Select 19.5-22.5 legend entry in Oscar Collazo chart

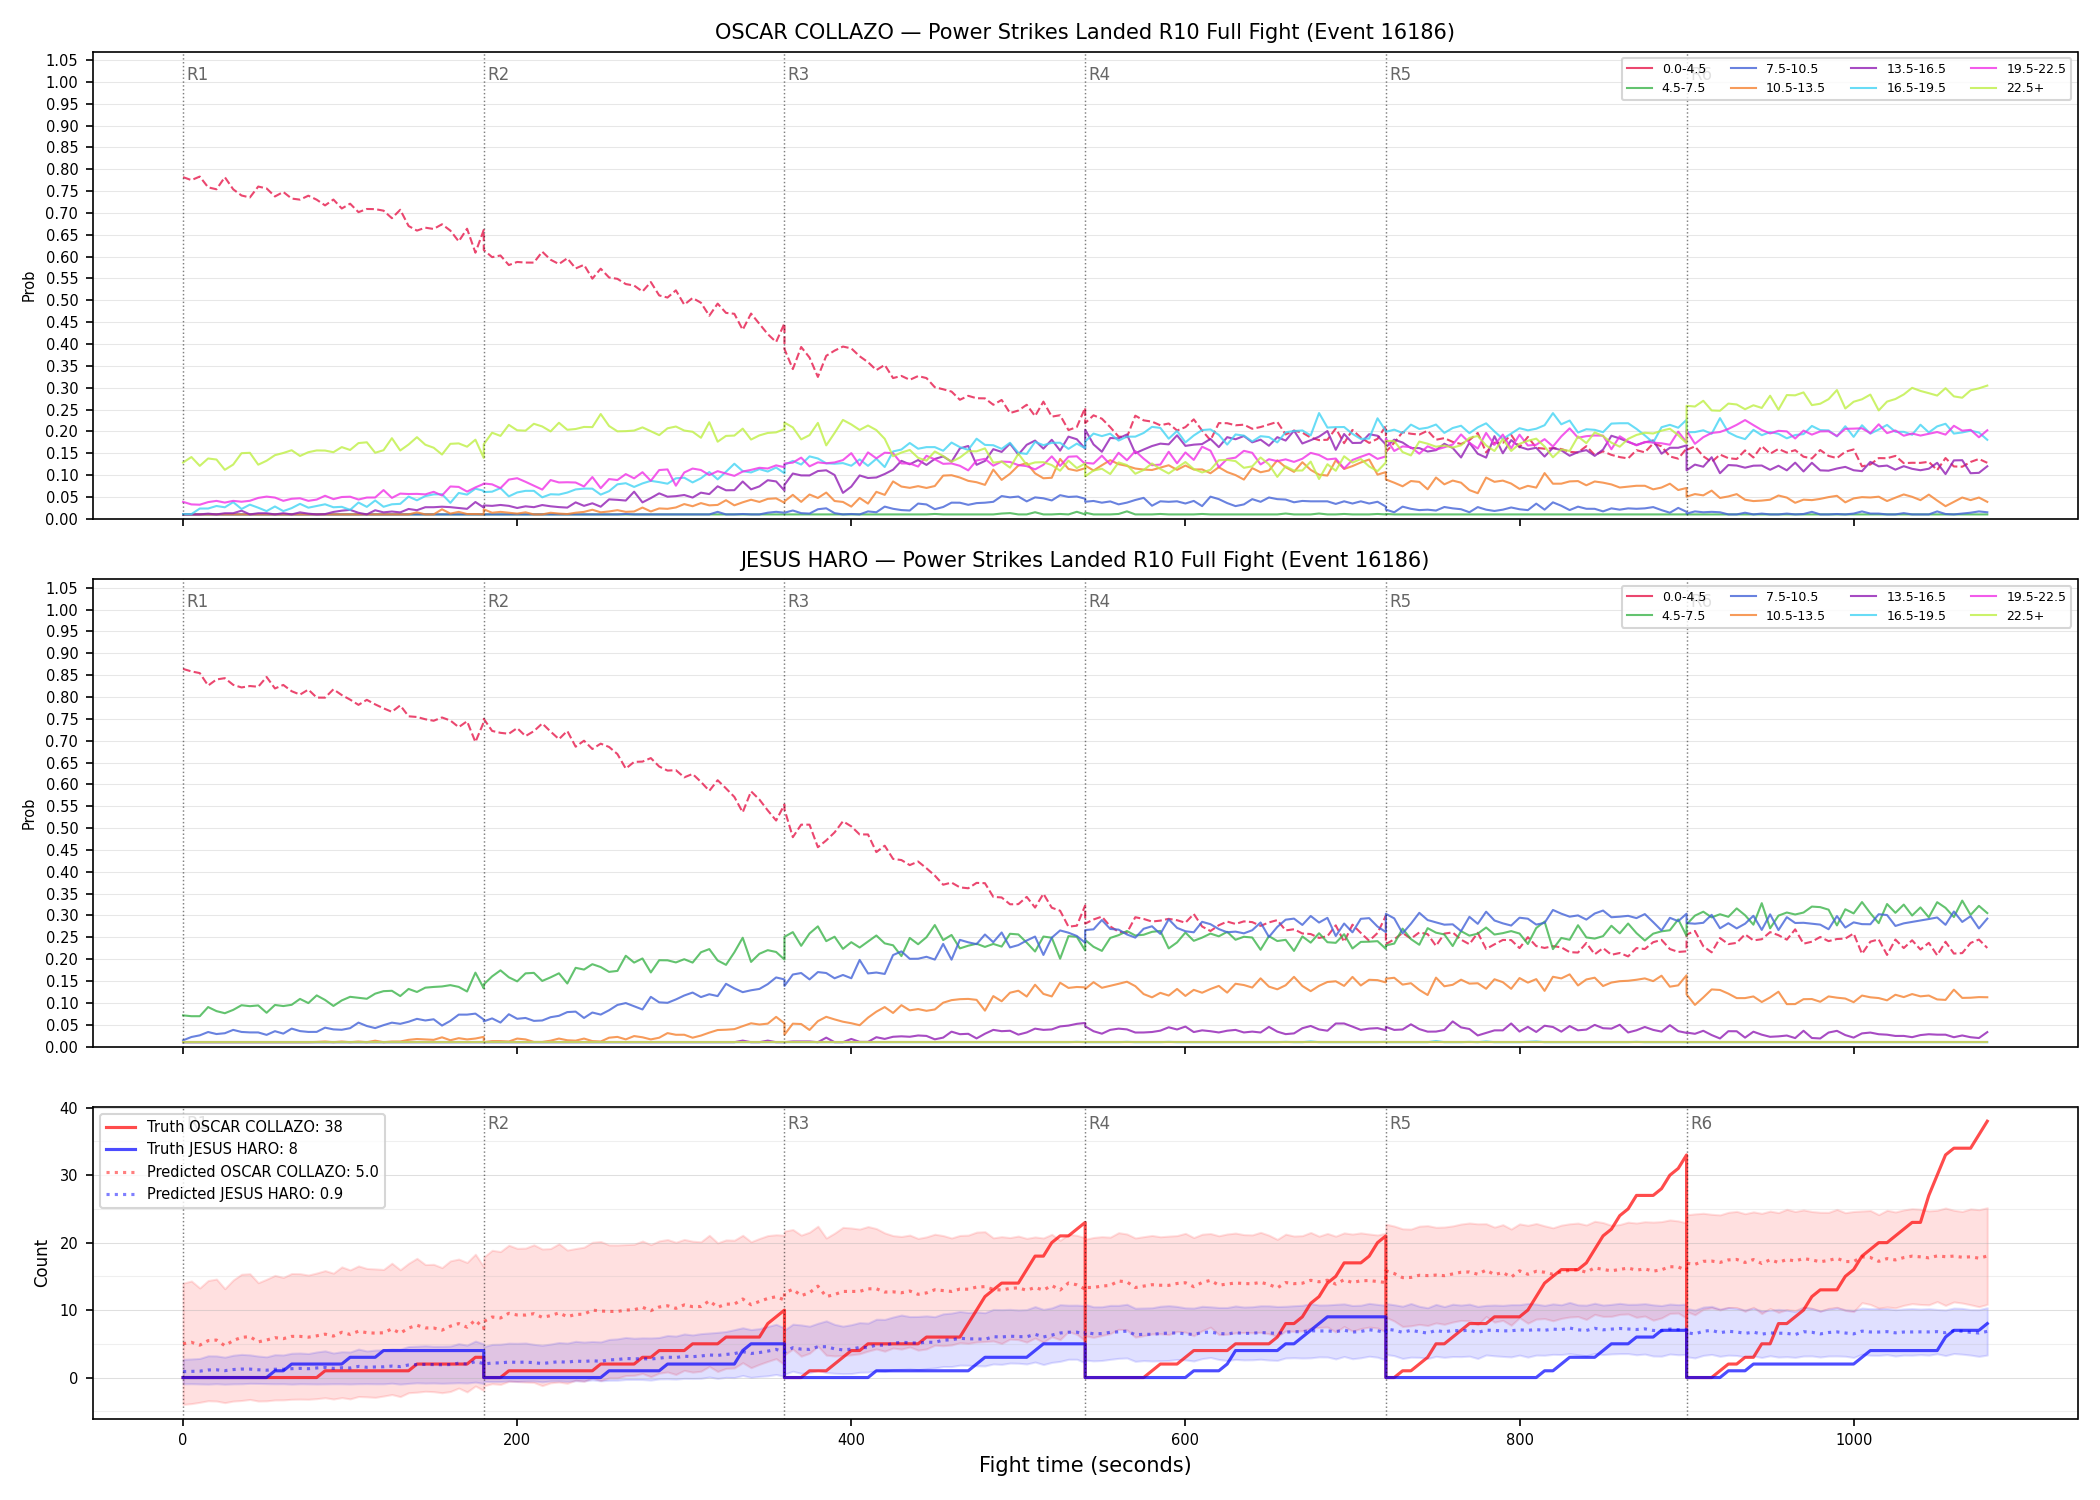(x=2018, y=69)
